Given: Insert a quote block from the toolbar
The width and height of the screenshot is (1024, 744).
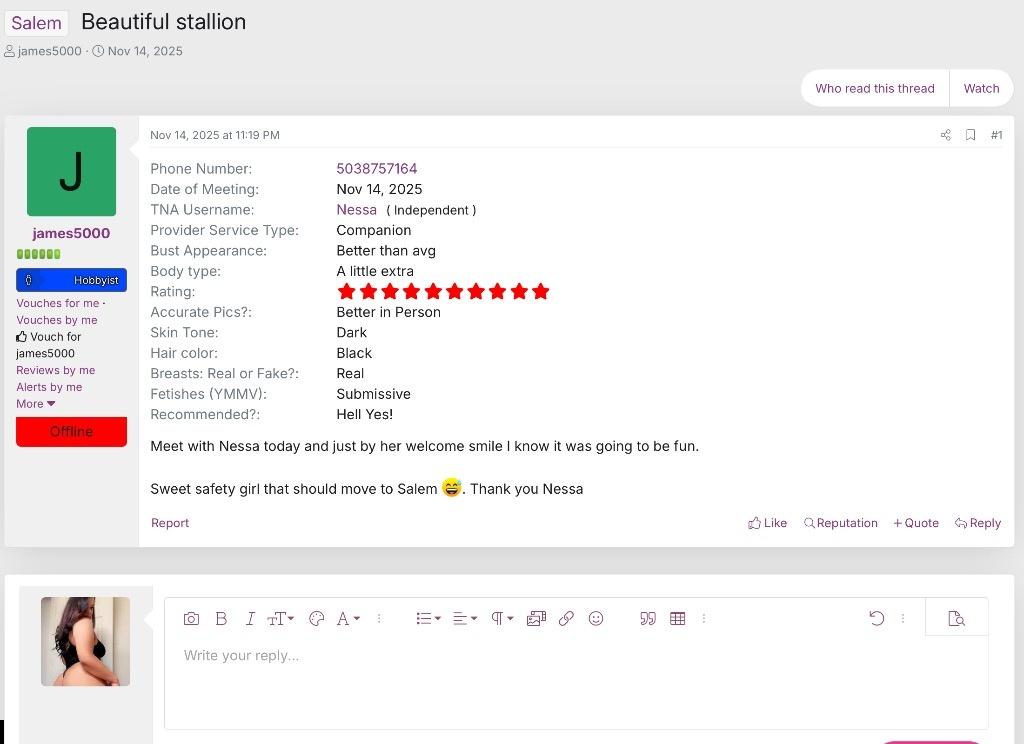Looking at the screenshot, I should click(x=648, y=619).
